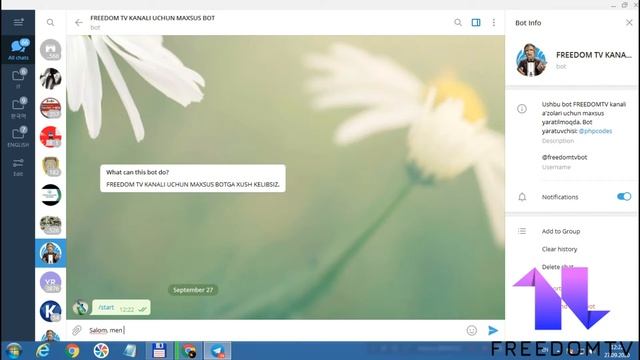Open the selected FREEDOM TV bot chat in list
The image size is (640, 360).
(50, 253)
